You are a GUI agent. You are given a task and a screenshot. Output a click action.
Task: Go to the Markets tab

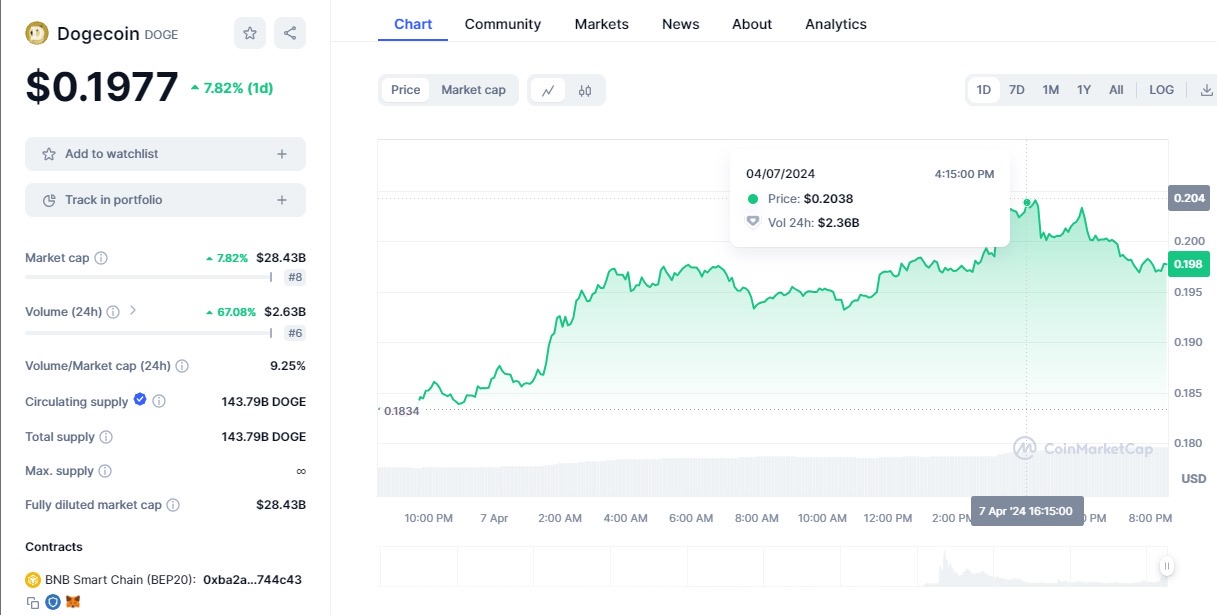pos(602,24)
